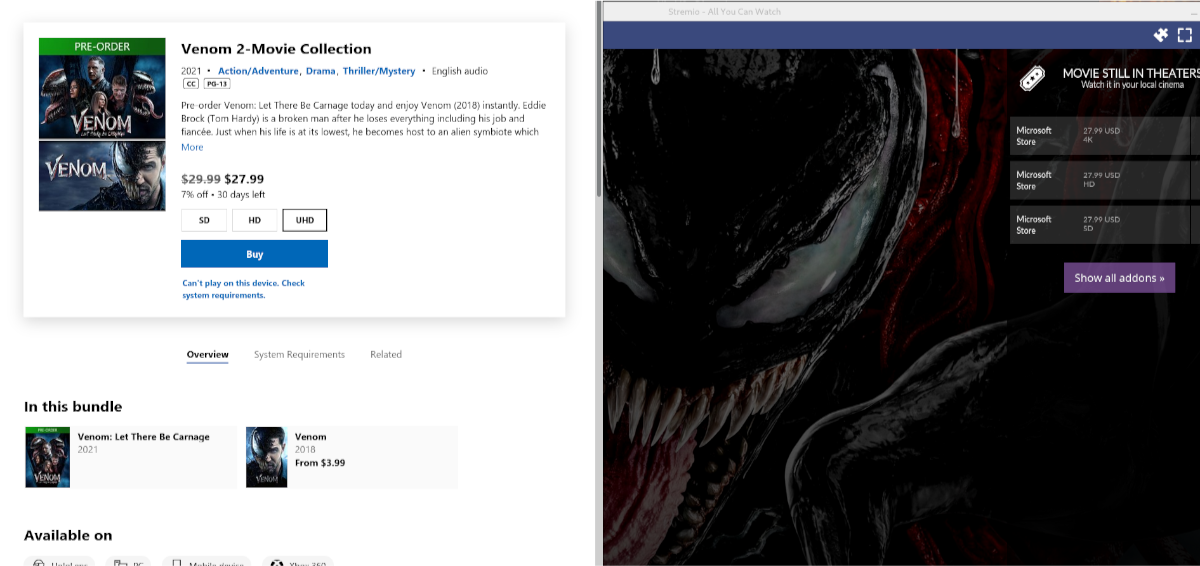Expand description with More link
The image size is (1200, 566).
point(192,147)
